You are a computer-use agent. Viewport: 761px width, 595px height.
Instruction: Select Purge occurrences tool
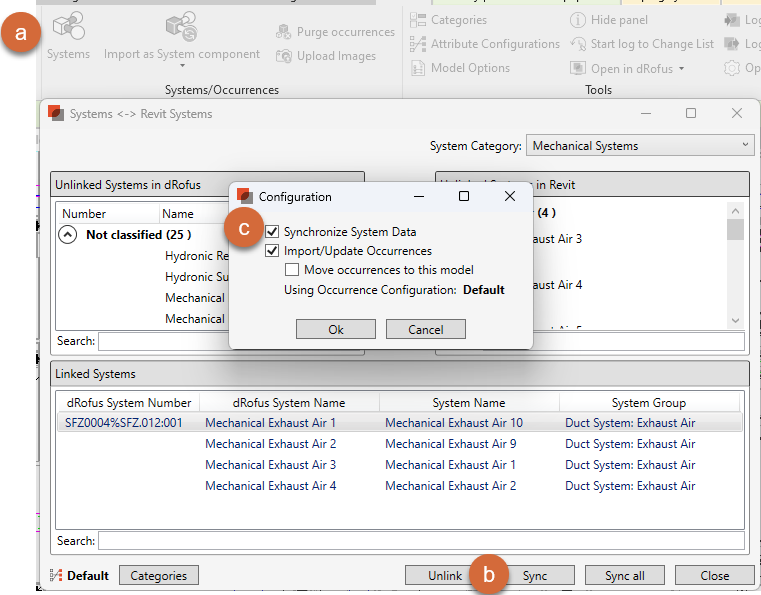[x=283, y=32]
